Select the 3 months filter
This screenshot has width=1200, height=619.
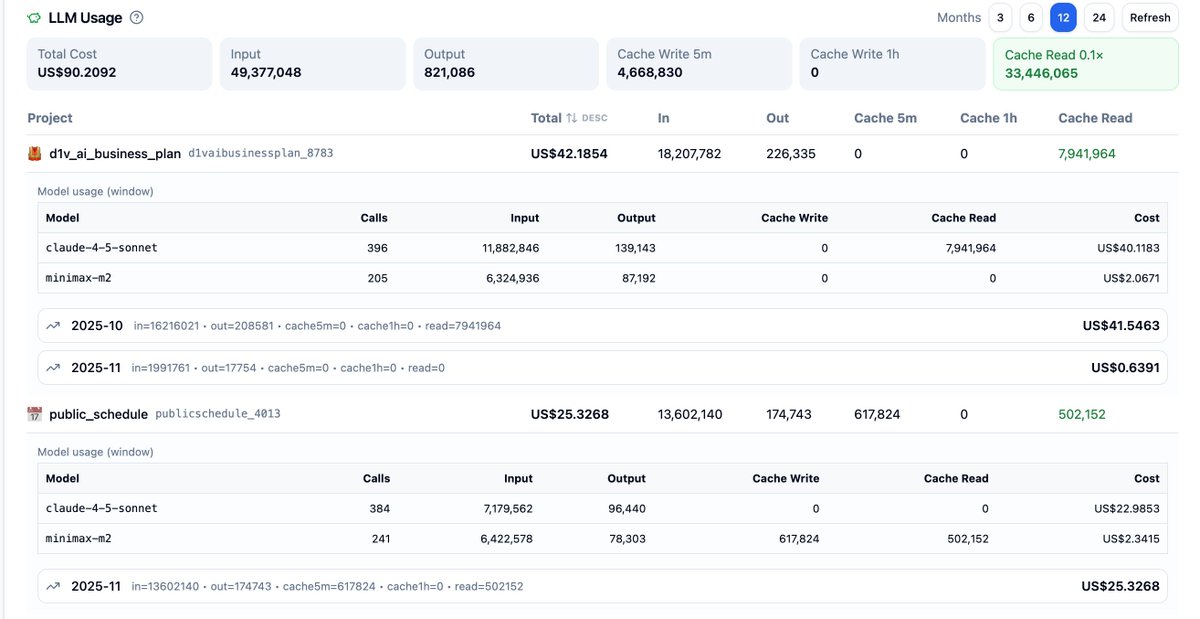pos(999,17)
